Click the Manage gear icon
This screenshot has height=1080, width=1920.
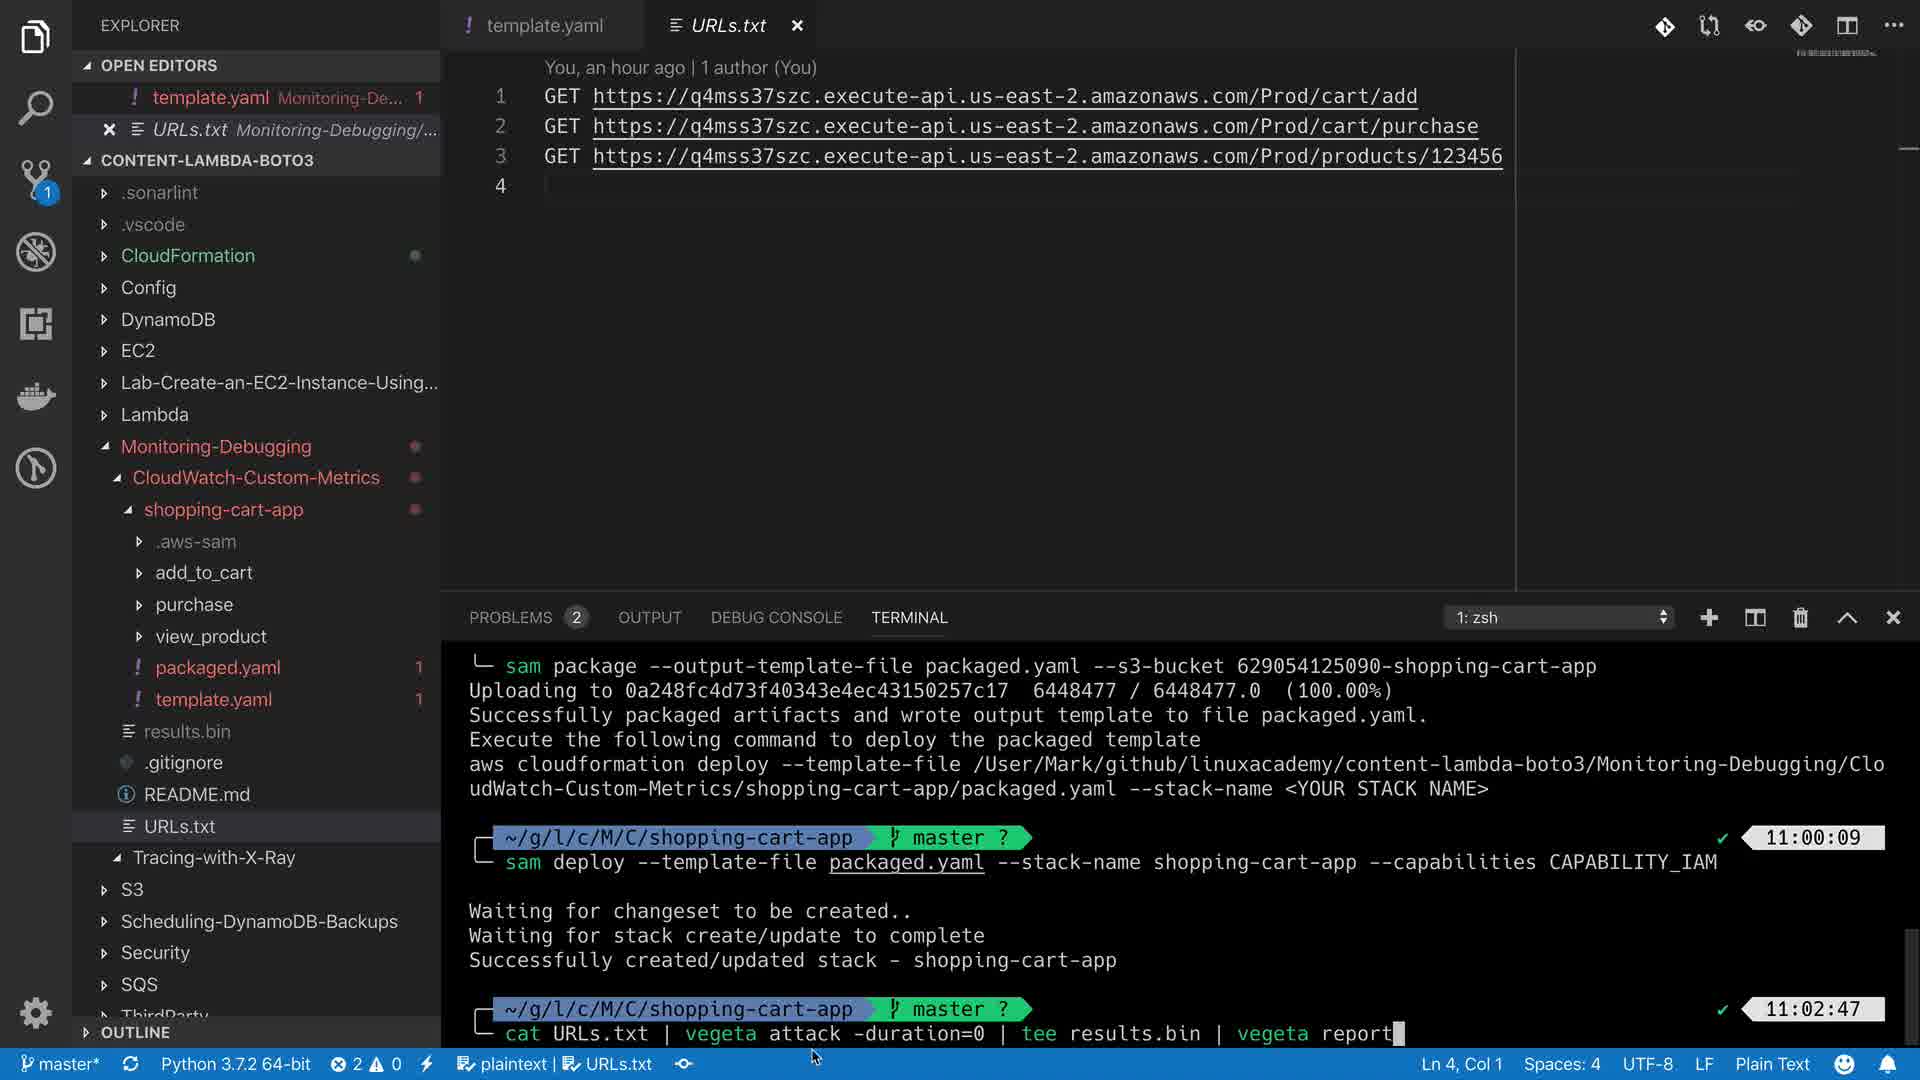[x=36, y=1013]
